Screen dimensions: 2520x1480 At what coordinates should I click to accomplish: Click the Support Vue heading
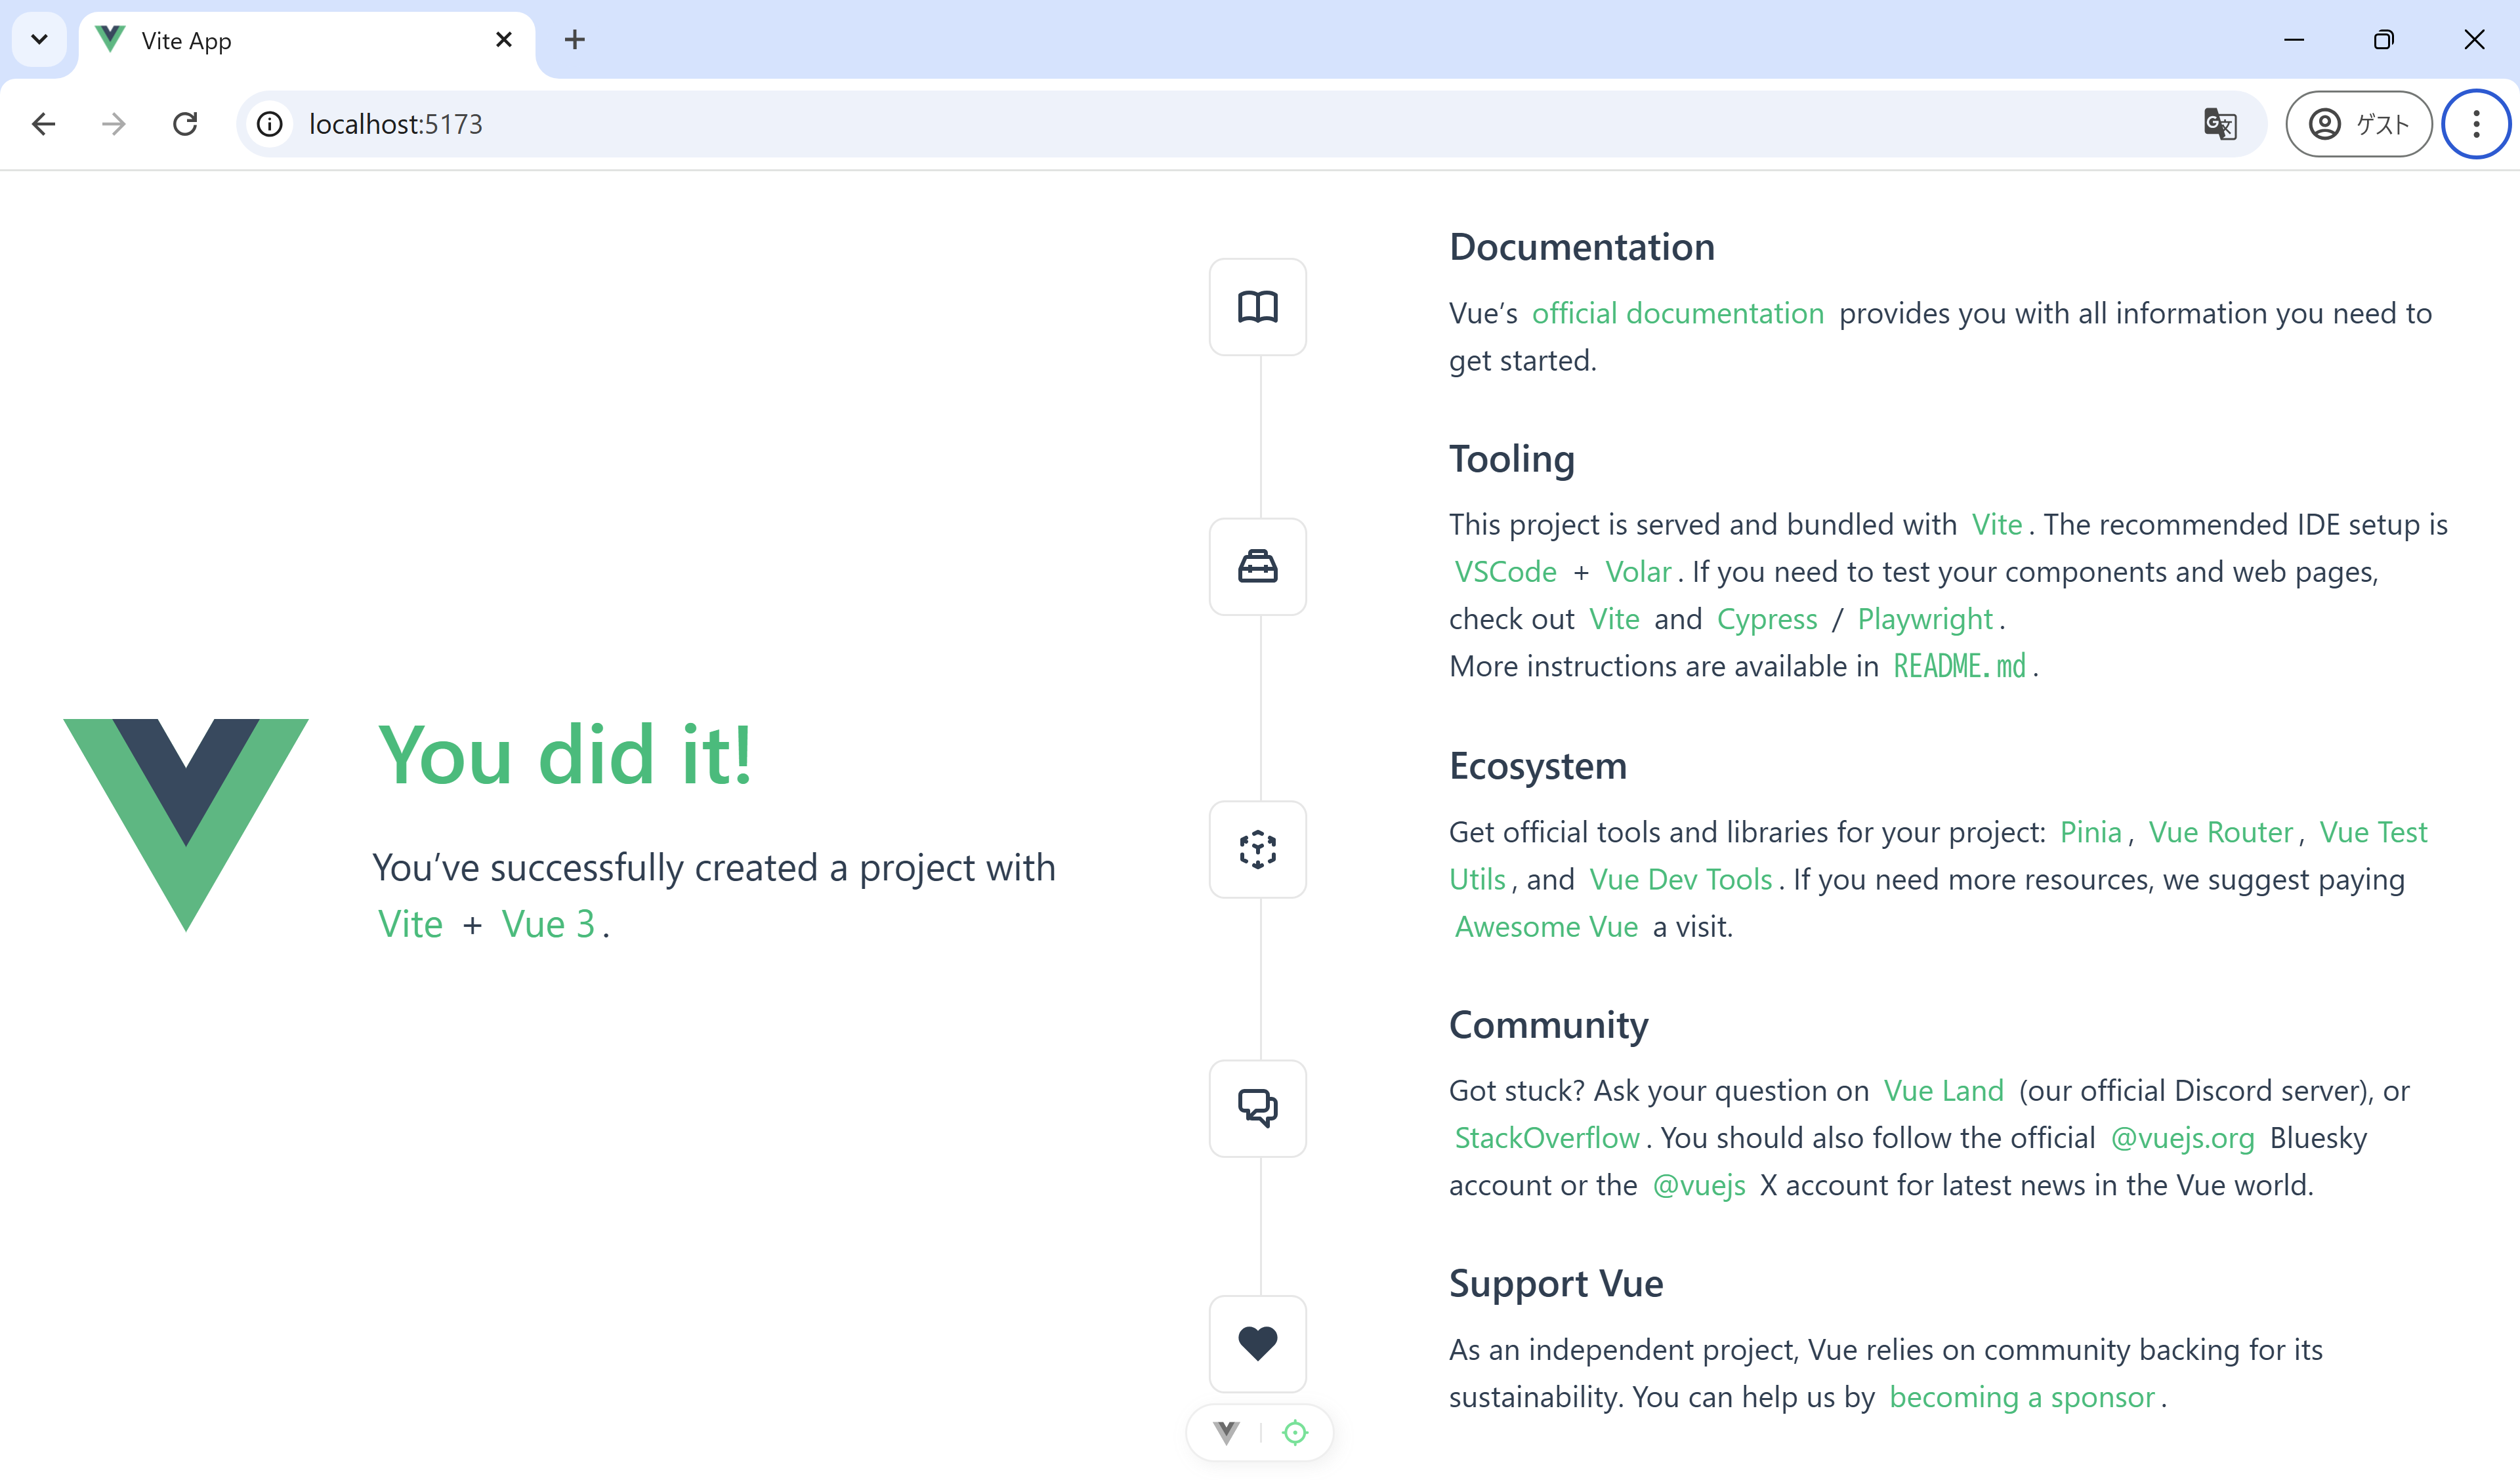[1556, 1284]
